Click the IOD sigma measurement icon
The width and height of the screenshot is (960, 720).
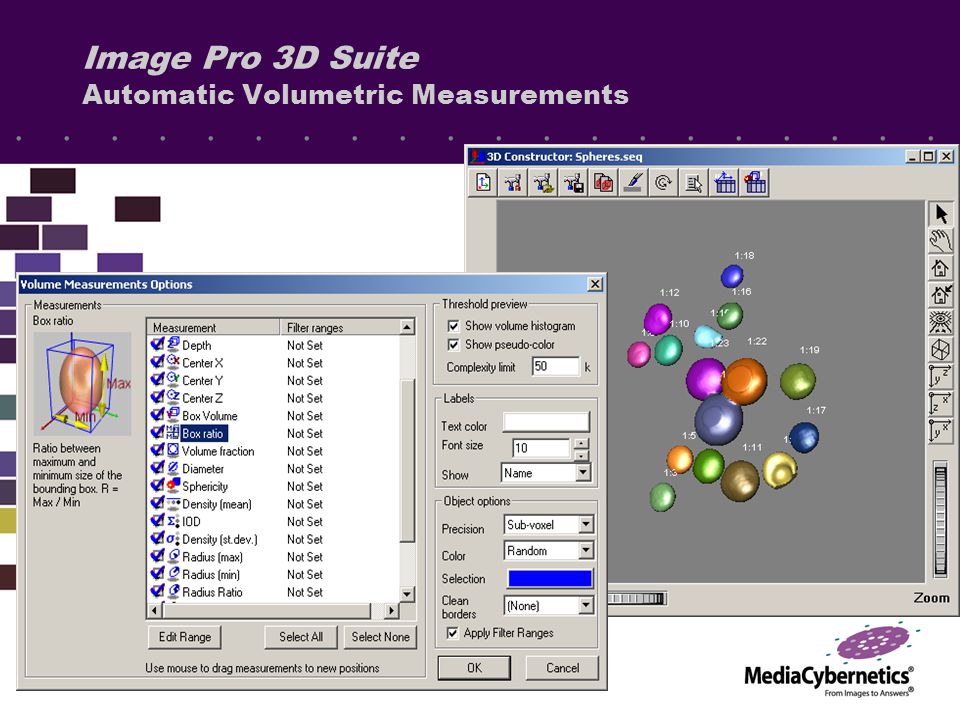173,522
